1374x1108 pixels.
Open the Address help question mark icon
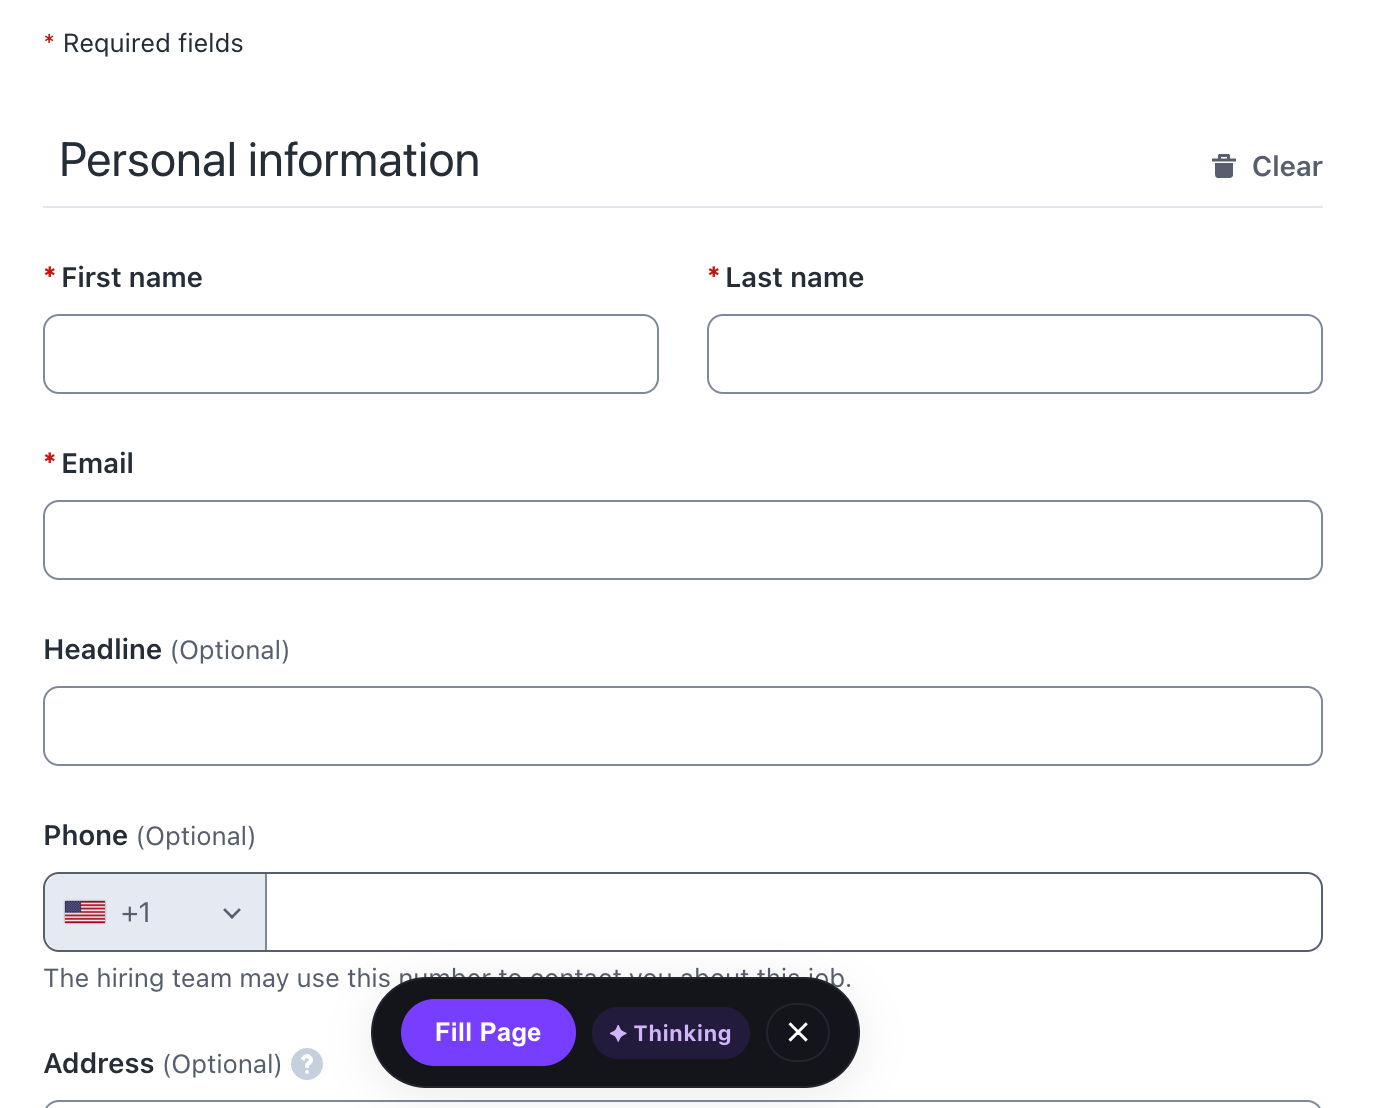[x=307, y=1064]
